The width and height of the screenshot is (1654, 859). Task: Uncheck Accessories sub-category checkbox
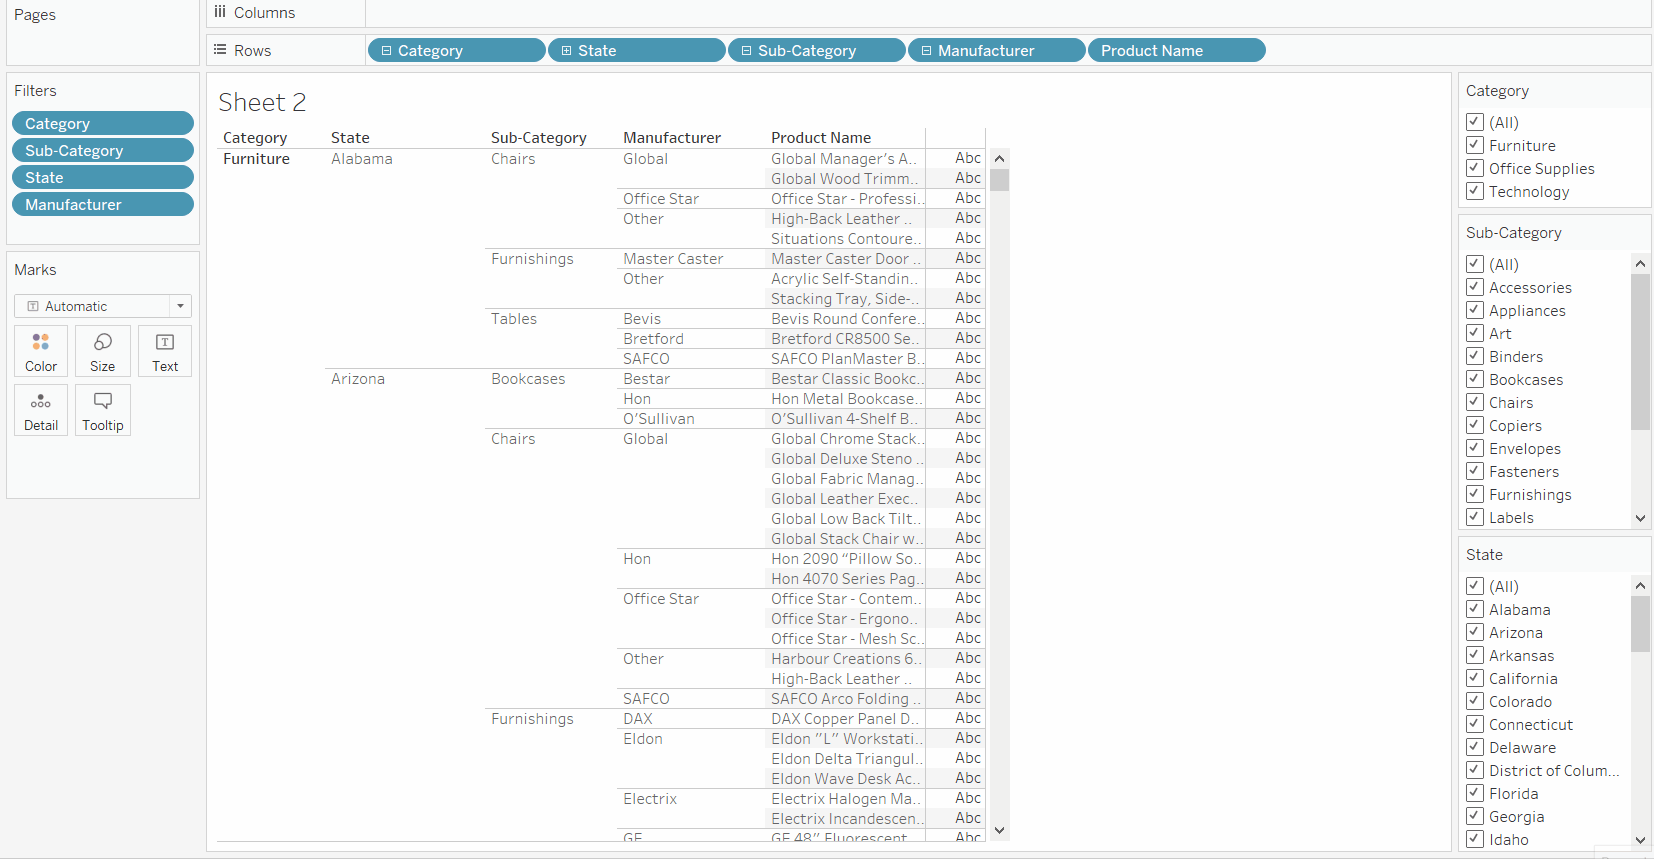(1475, 287)
